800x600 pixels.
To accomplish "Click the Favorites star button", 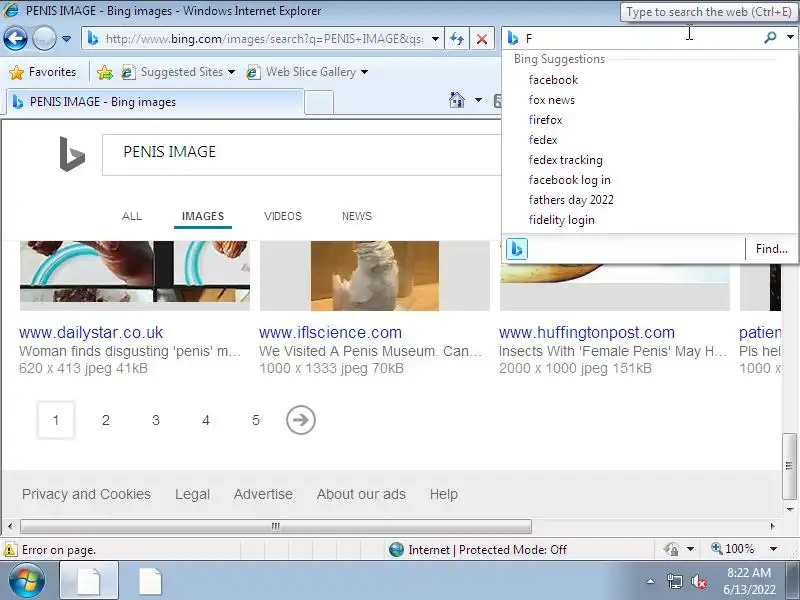I will (43, 72).
